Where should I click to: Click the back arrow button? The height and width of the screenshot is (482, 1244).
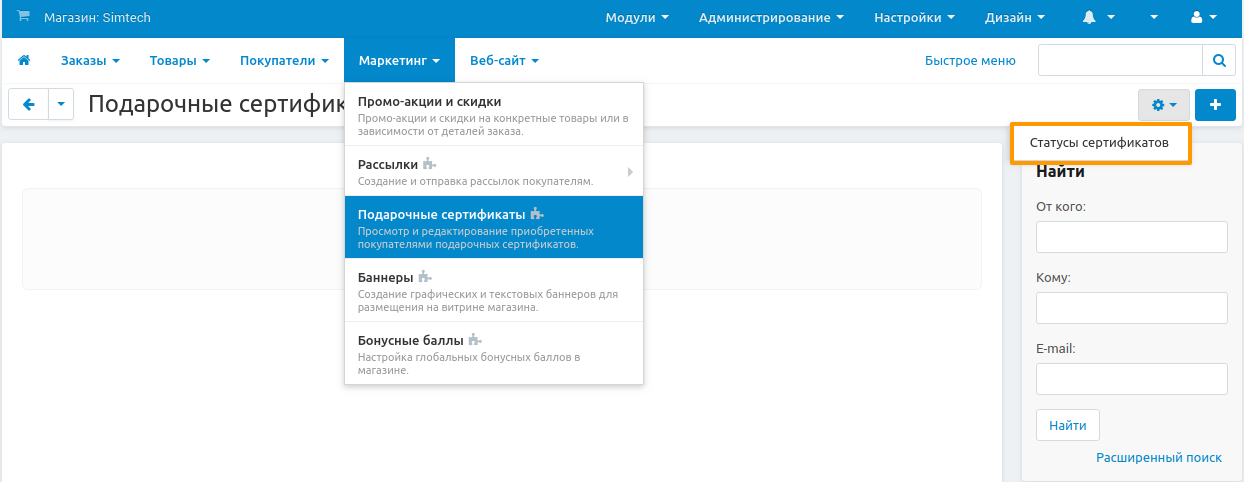pos(29,104)
